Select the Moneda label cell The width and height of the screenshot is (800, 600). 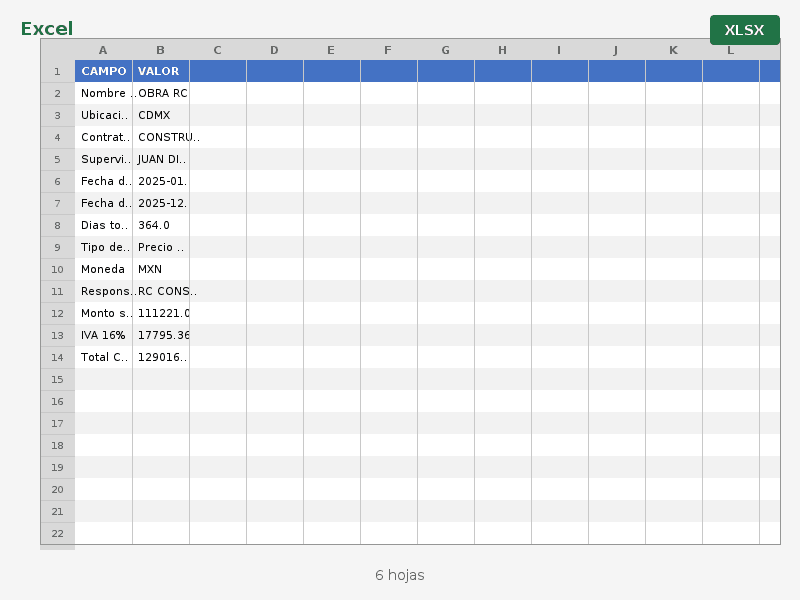tap(103, 269)
